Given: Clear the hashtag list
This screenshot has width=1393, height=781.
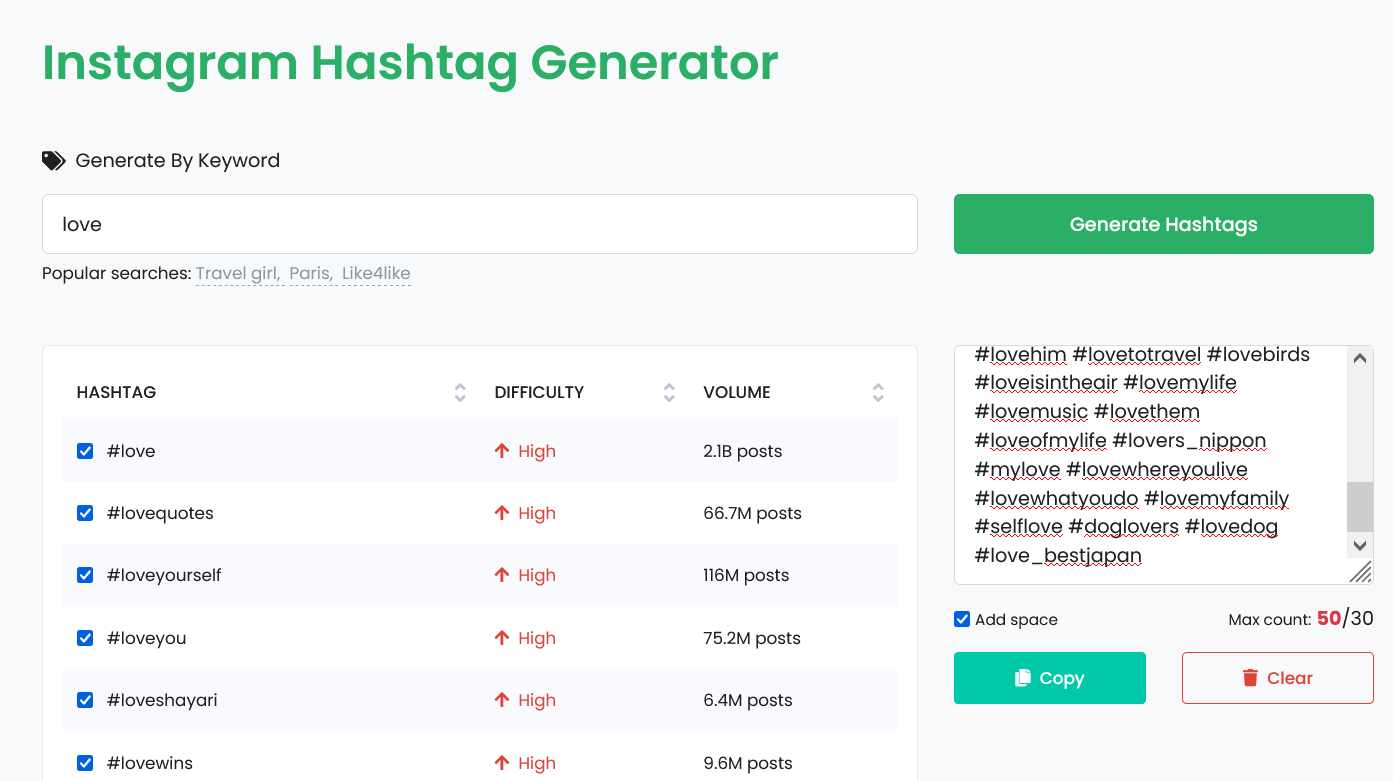Looking at the screenshot, I should (1278, 678).
